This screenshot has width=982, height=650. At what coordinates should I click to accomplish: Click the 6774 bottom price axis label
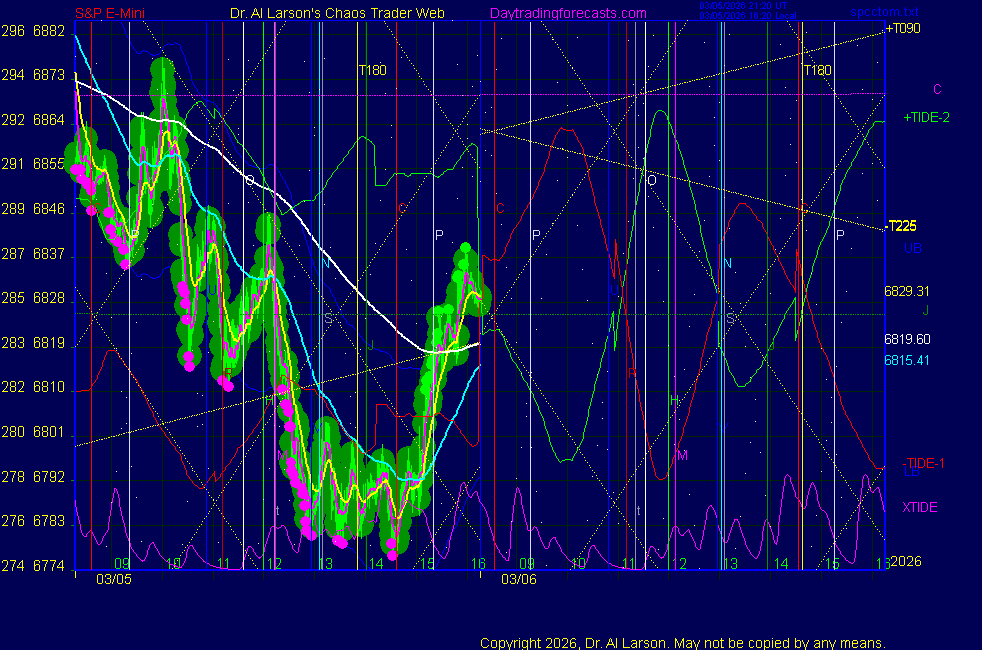[x=49, y=567]
